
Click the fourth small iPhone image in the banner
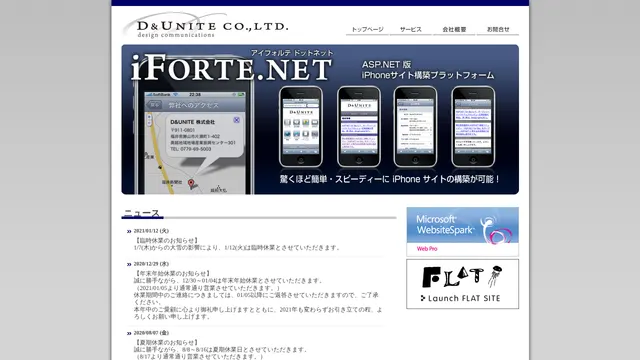[473, 127]
